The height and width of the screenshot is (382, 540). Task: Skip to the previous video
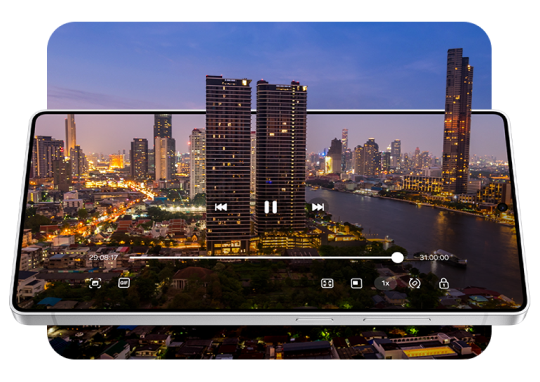(x=221, y=207)
